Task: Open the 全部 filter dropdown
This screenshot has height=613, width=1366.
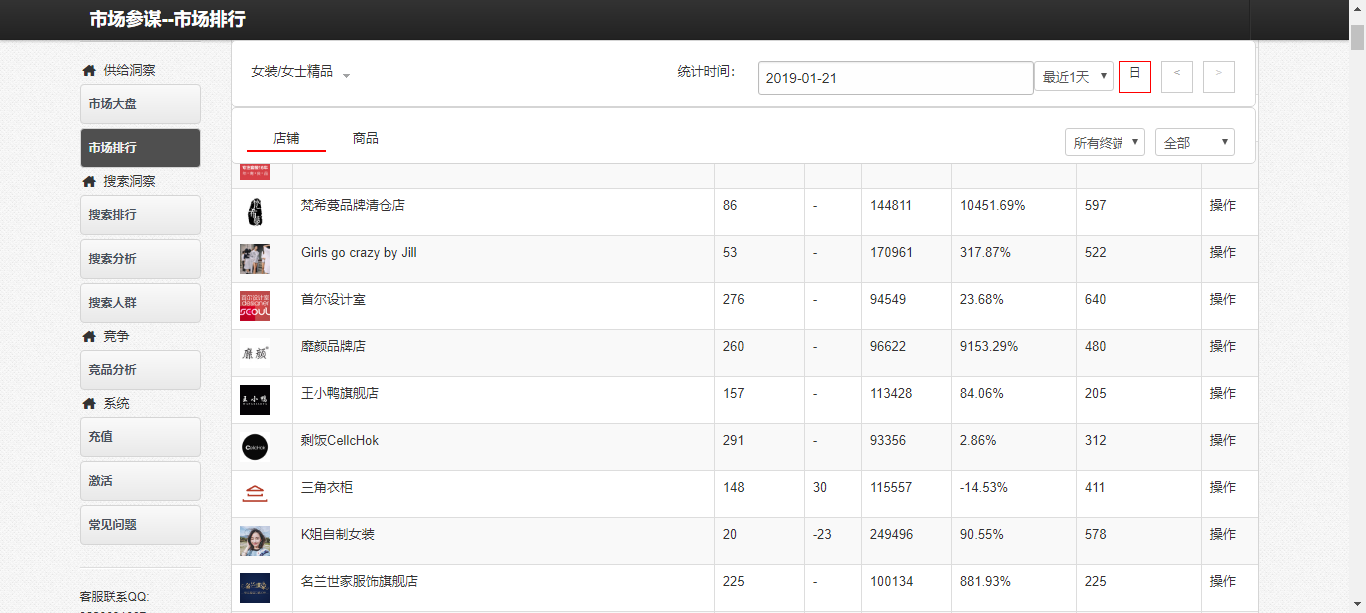Action: click(1195, 143)
